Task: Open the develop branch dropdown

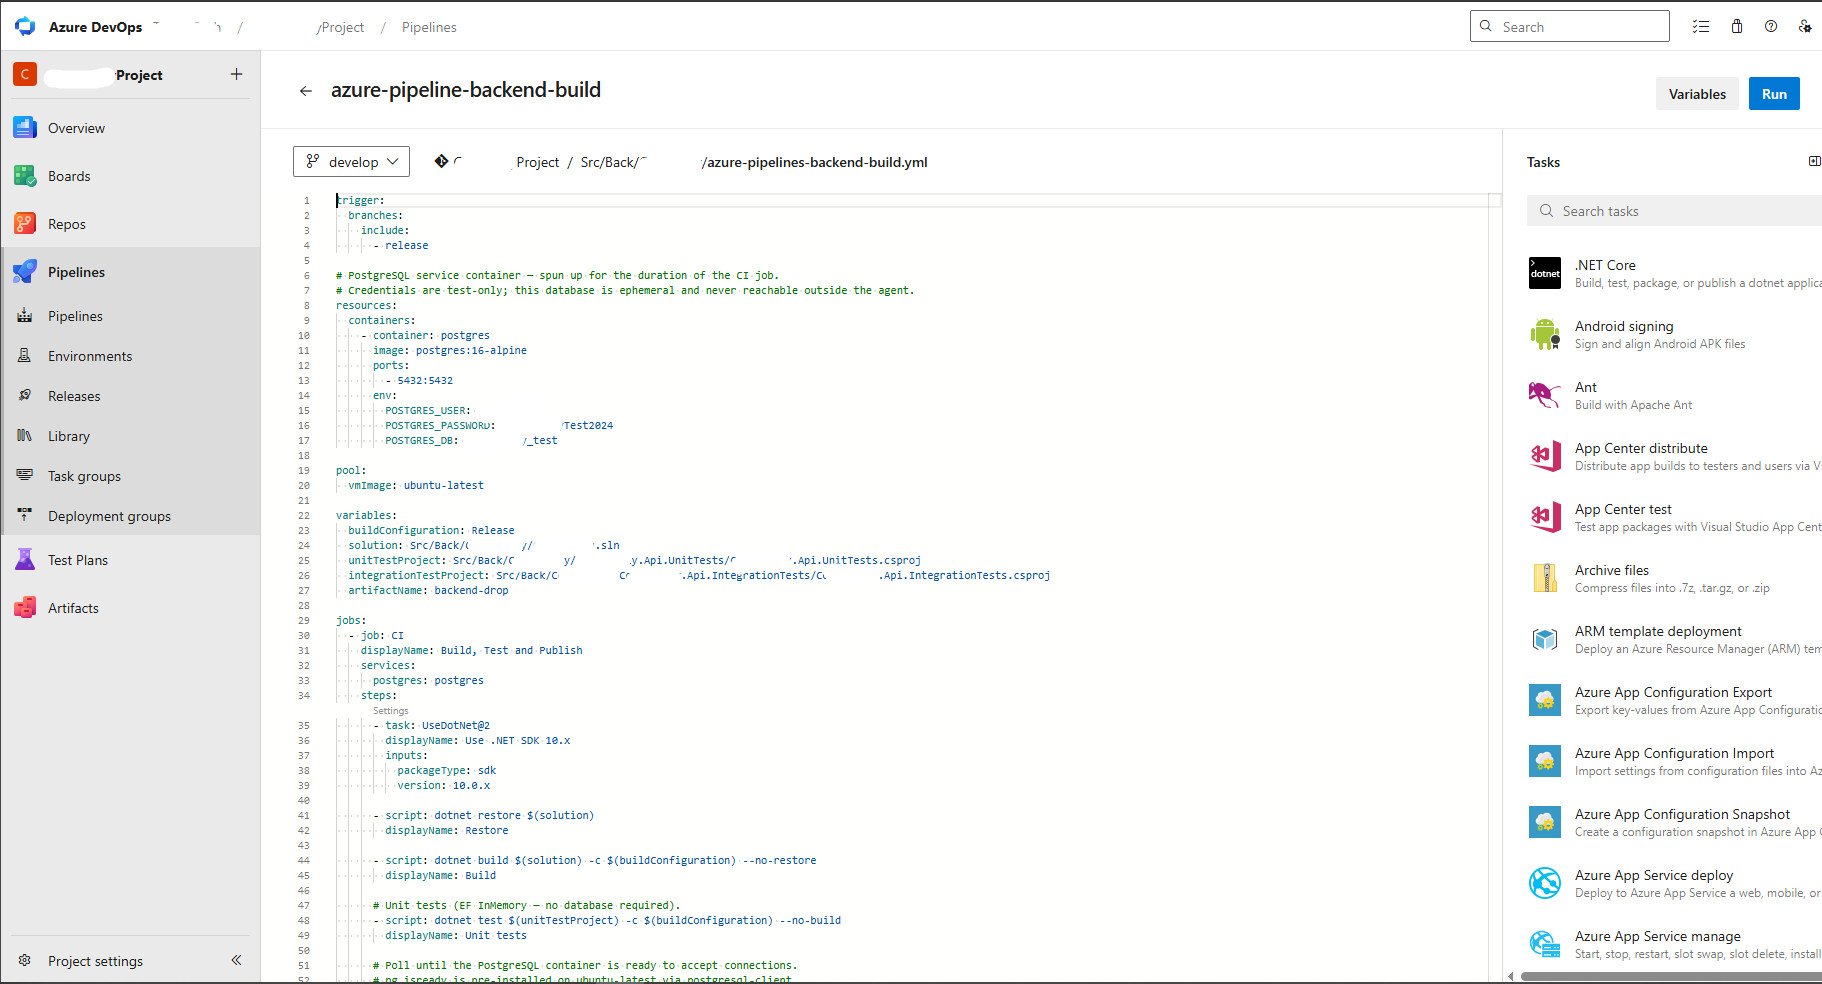Action: pos(352,162)
